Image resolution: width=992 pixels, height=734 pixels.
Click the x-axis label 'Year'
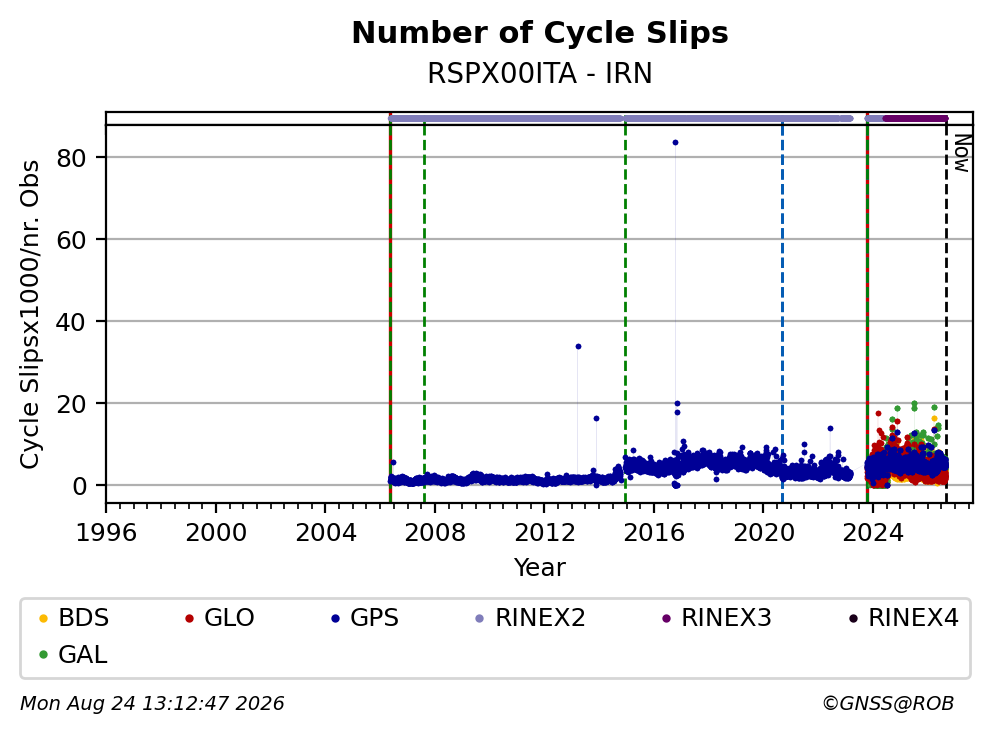pyautogui.click(x=540, y=568)
